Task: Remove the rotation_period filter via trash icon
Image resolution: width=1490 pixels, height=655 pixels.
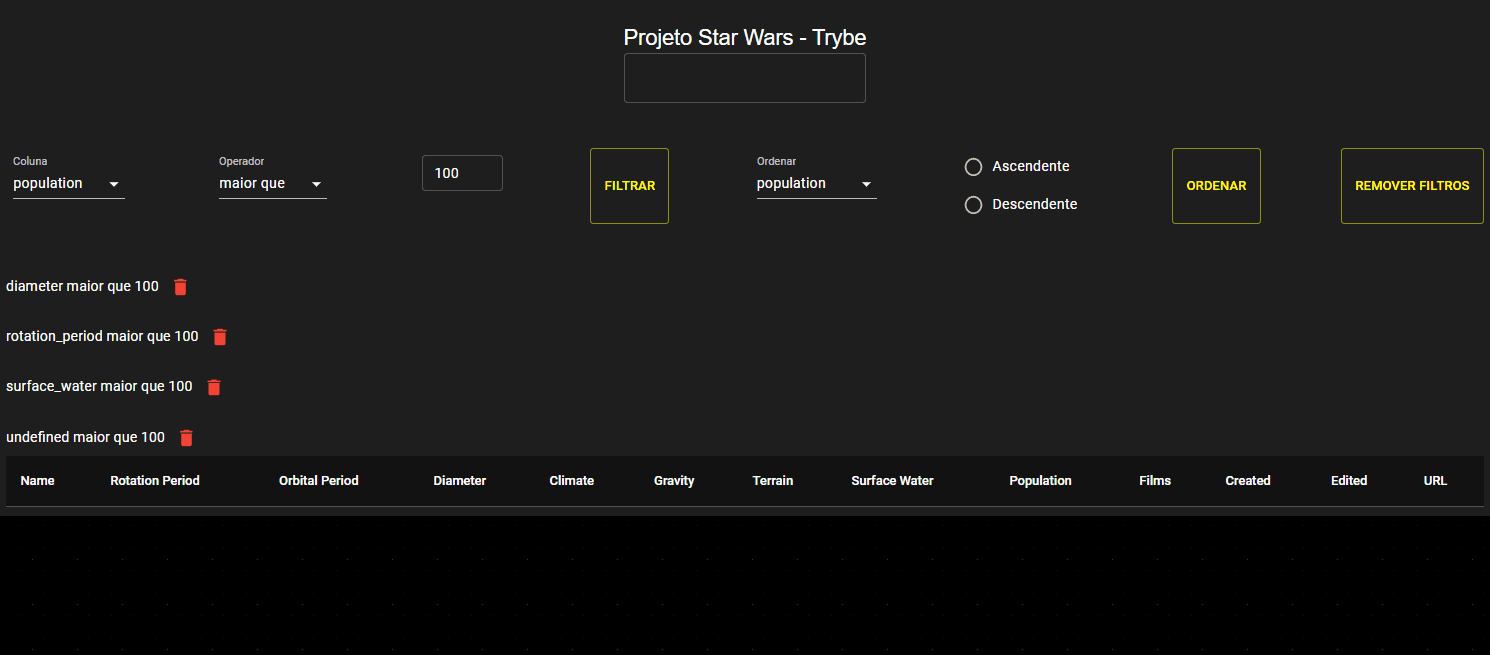Action: [220, 337]
